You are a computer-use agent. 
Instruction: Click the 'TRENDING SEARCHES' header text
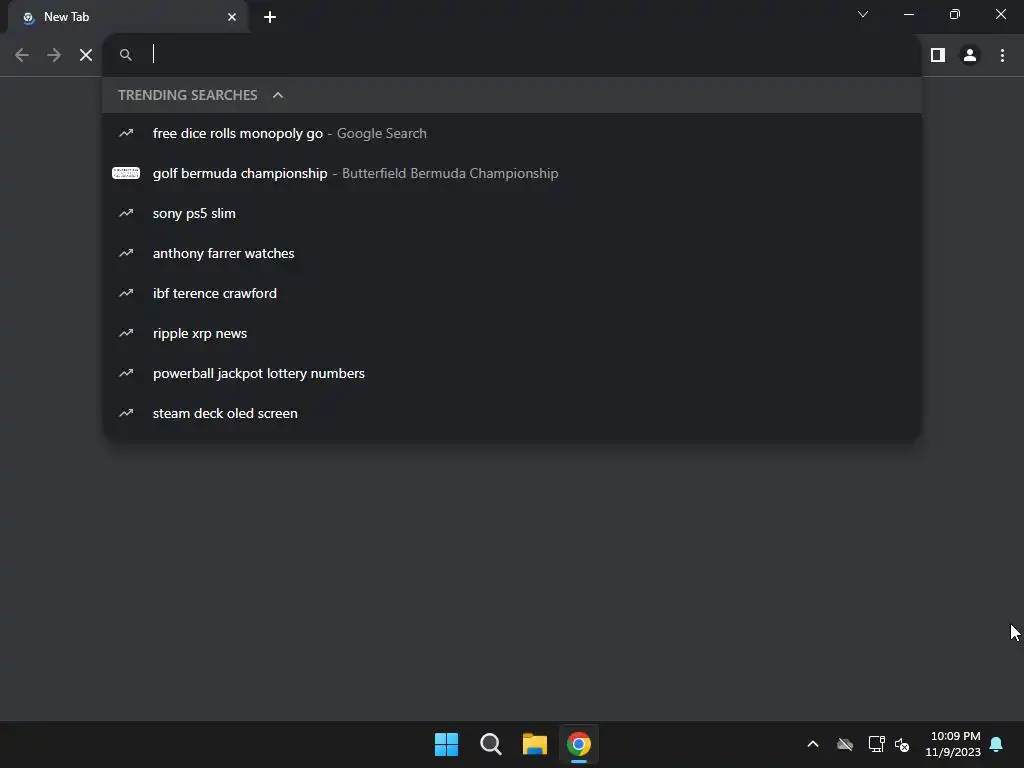(187, 95)
